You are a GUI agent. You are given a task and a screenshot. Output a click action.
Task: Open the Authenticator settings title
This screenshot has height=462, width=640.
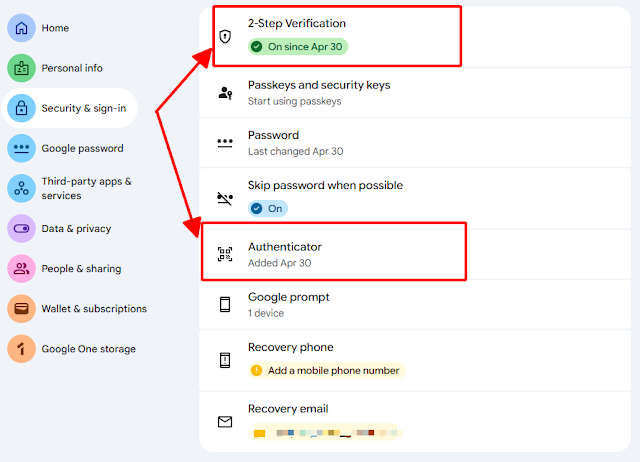tap(284, 247)
